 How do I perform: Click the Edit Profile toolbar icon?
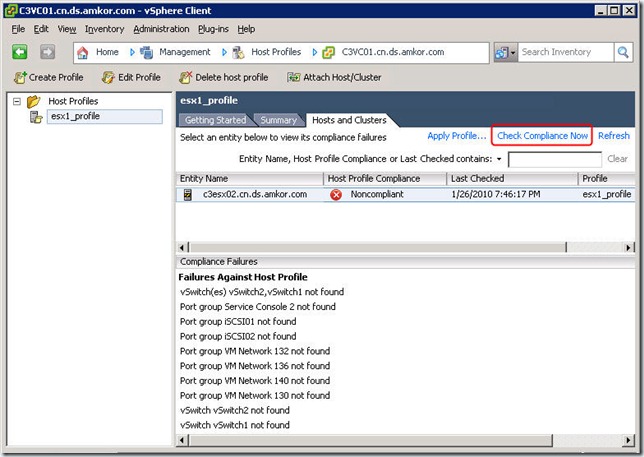pyautogui.click(x=108, y=77)
